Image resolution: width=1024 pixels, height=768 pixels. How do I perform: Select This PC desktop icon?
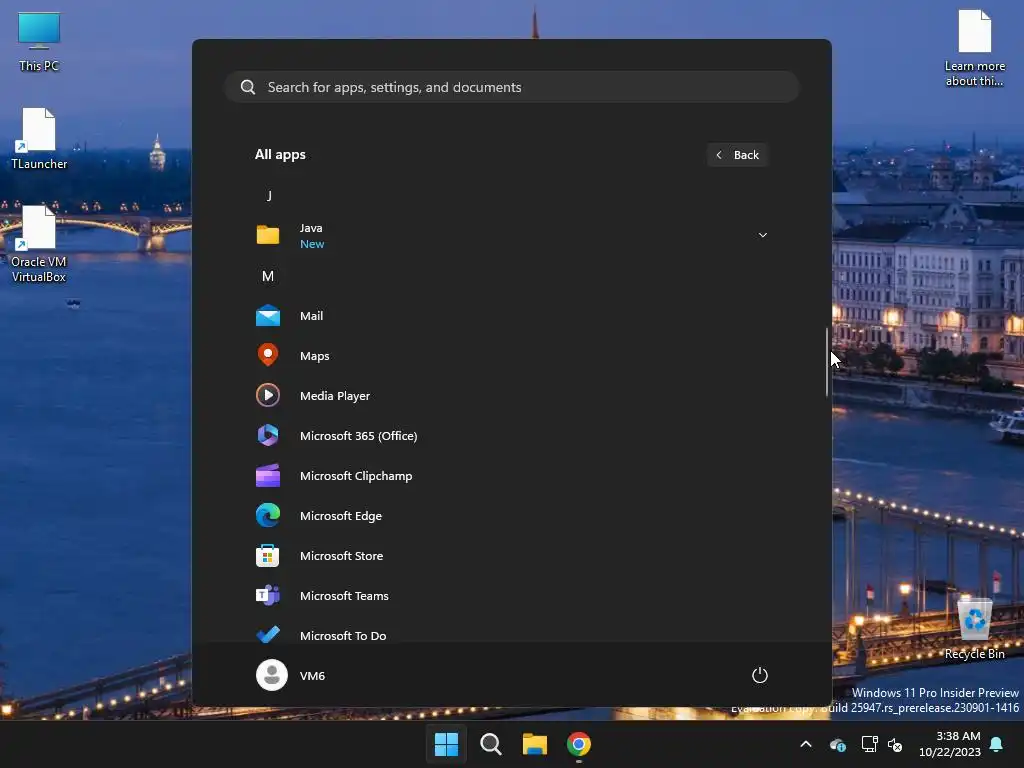pos(39,42)
